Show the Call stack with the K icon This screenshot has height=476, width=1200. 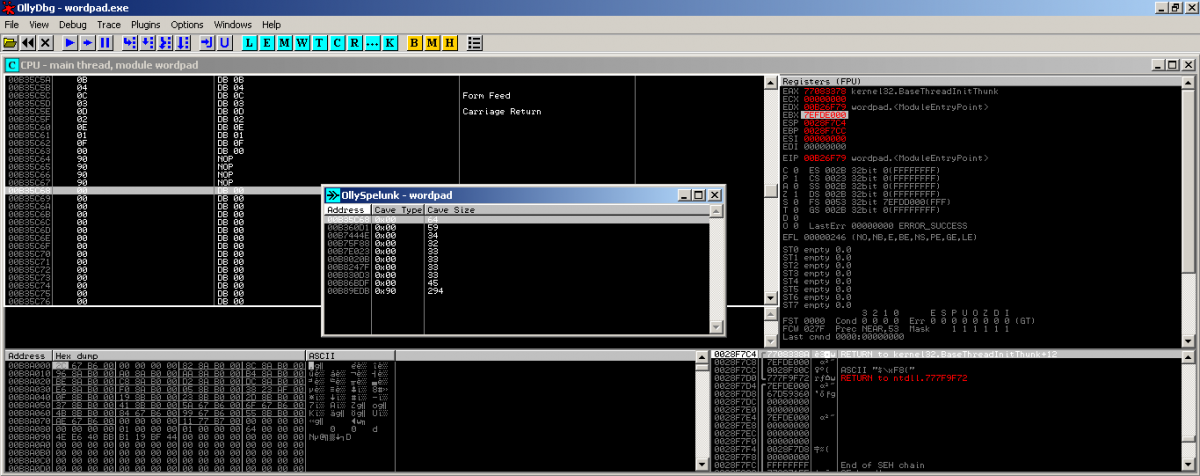click(389, 43)
